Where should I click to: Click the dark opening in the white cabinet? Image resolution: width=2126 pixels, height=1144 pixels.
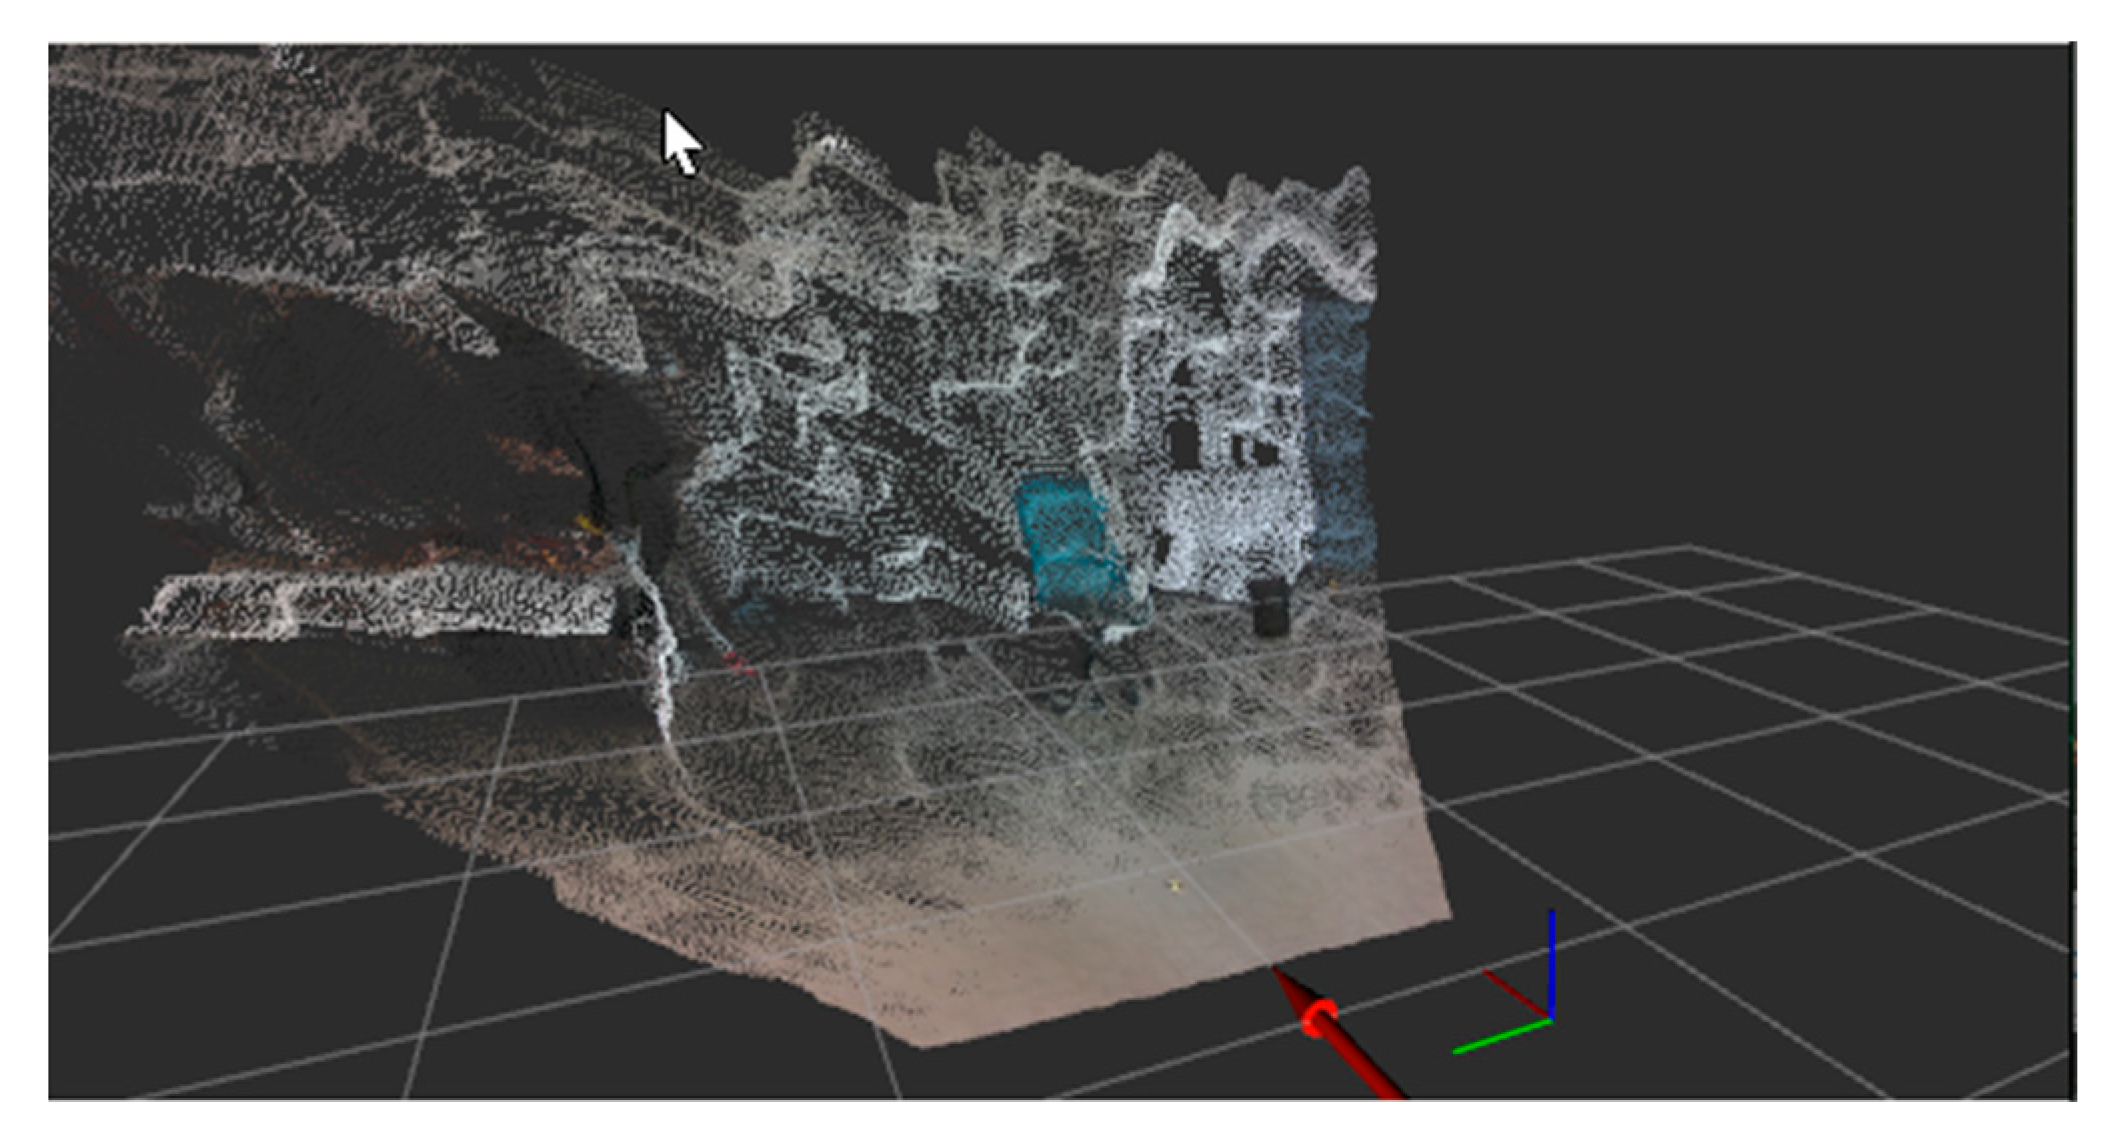click(x=1185, y=443)
